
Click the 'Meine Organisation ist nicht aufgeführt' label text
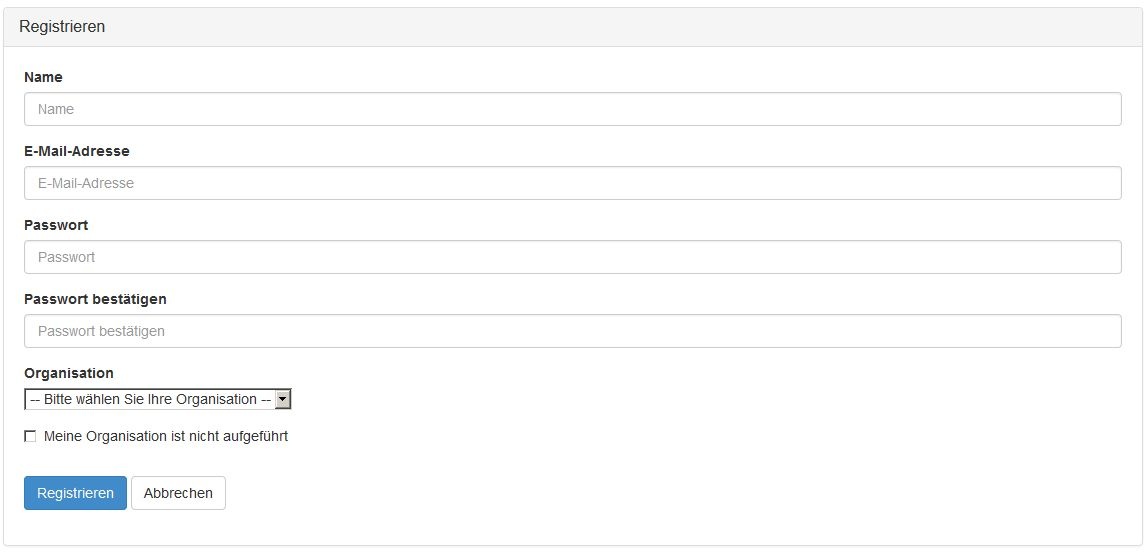[166, 436]
